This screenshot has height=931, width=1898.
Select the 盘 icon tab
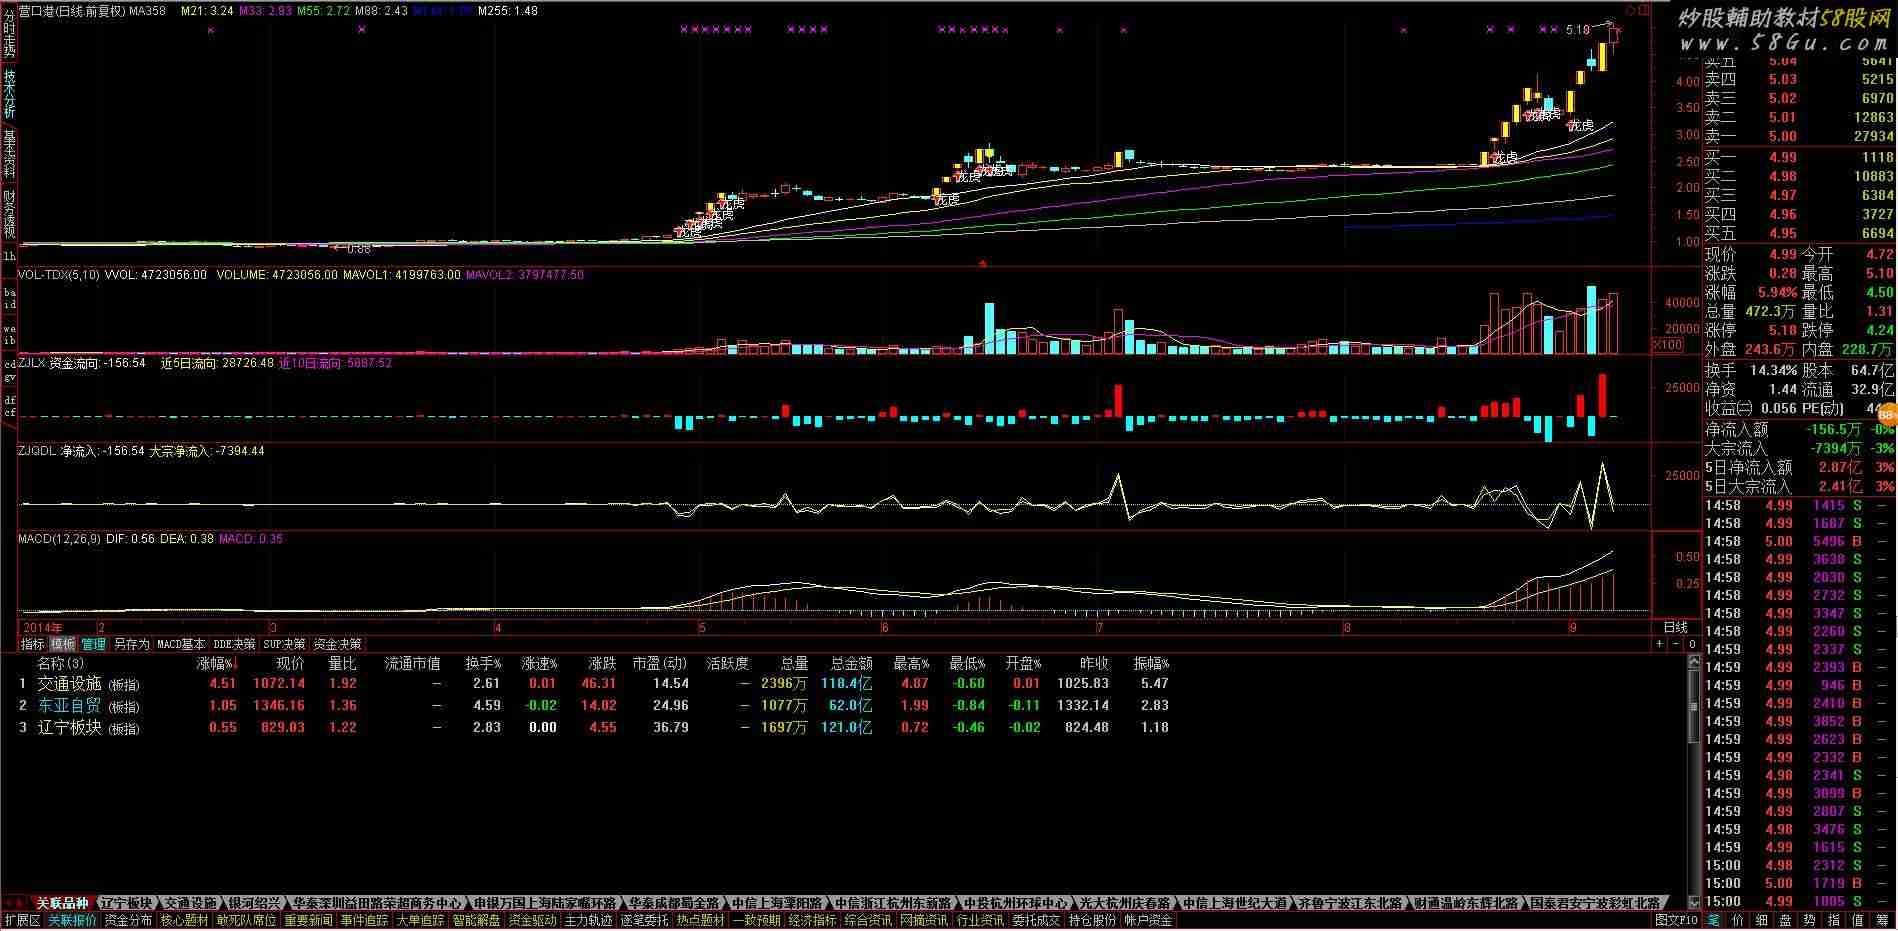(1786, 920)
